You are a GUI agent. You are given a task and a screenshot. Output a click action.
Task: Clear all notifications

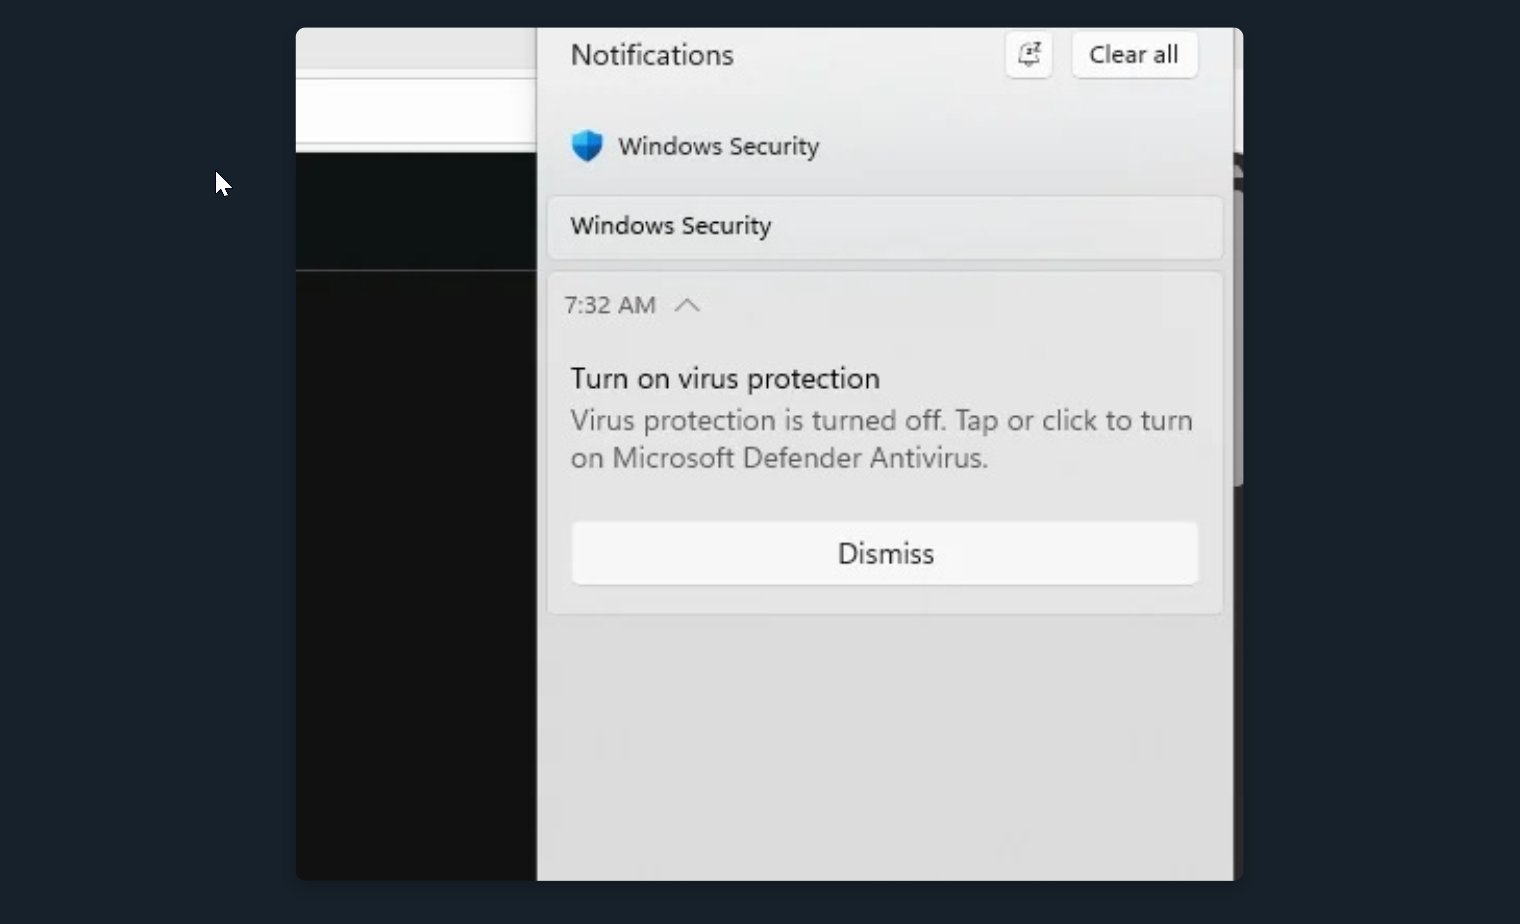[x=1134, y=54]
